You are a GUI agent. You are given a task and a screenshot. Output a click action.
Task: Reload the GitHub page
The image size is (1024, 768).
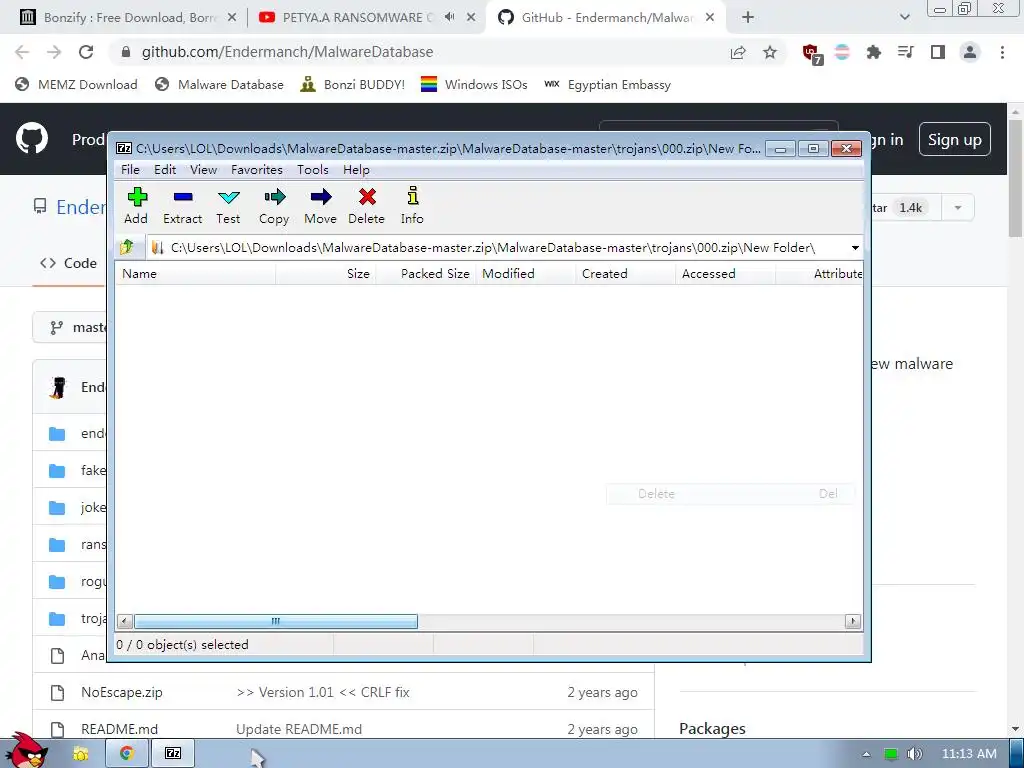(x=86, y=52)
